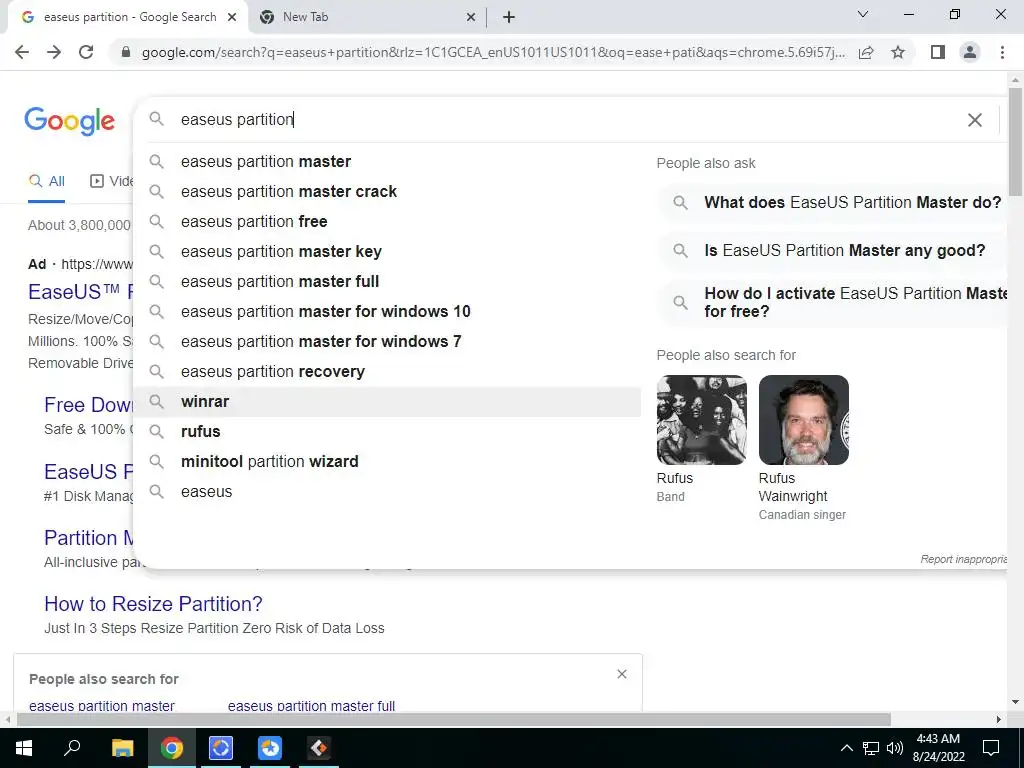Viewport: 1024px width, 768px height.
Task: Open Chrome three-dot menu
Action: point(1002,52)
